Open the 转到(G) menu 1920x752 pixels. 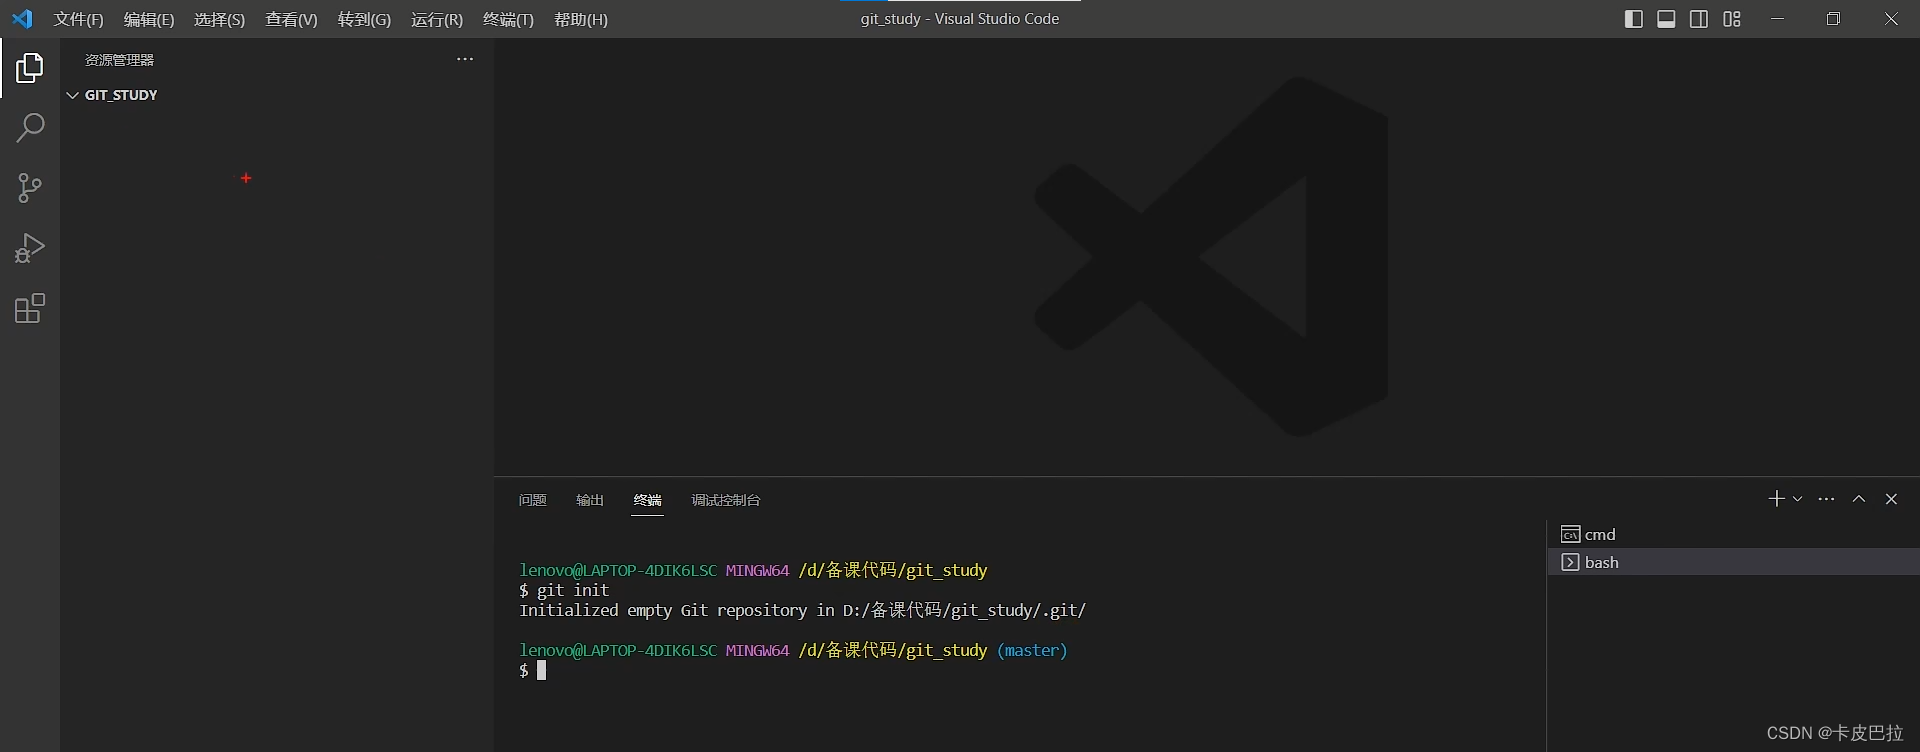click(364, 19)
